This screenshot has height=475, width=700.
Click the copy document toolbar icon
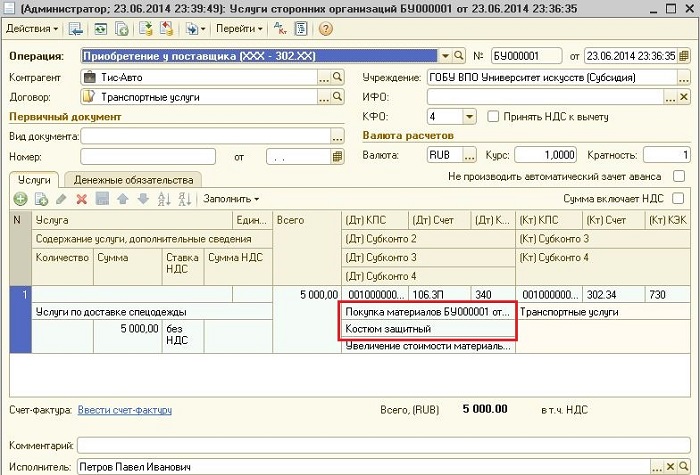(121, 29)
